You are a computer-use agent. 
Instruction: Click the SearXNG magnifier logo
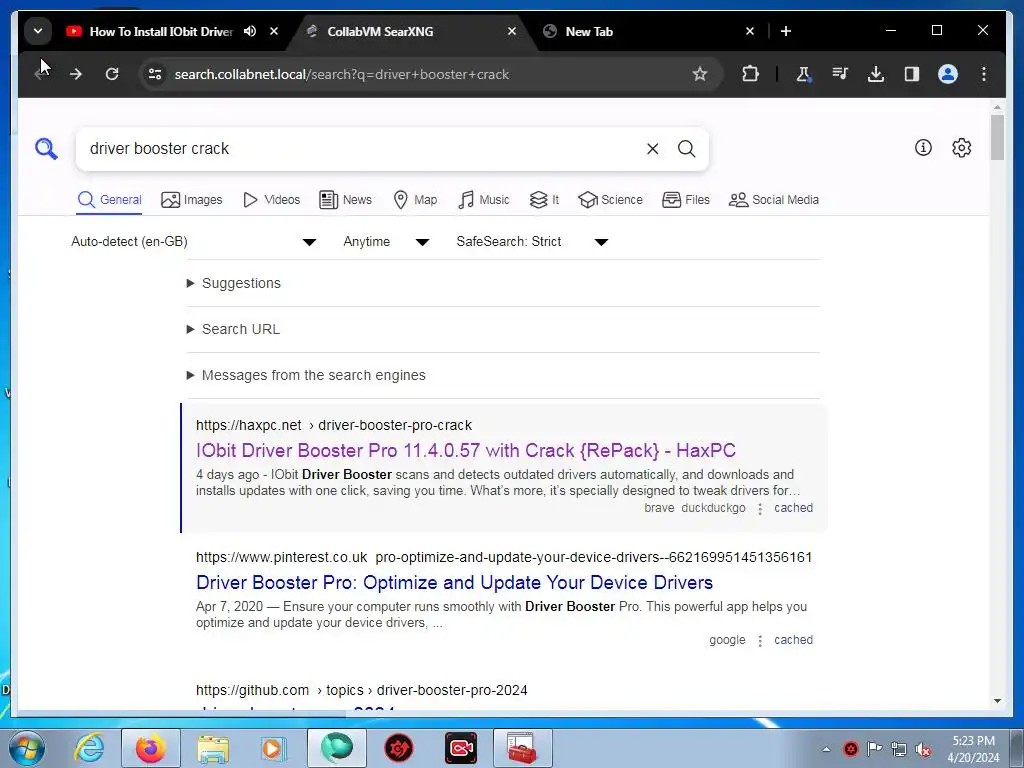(46, 149)
